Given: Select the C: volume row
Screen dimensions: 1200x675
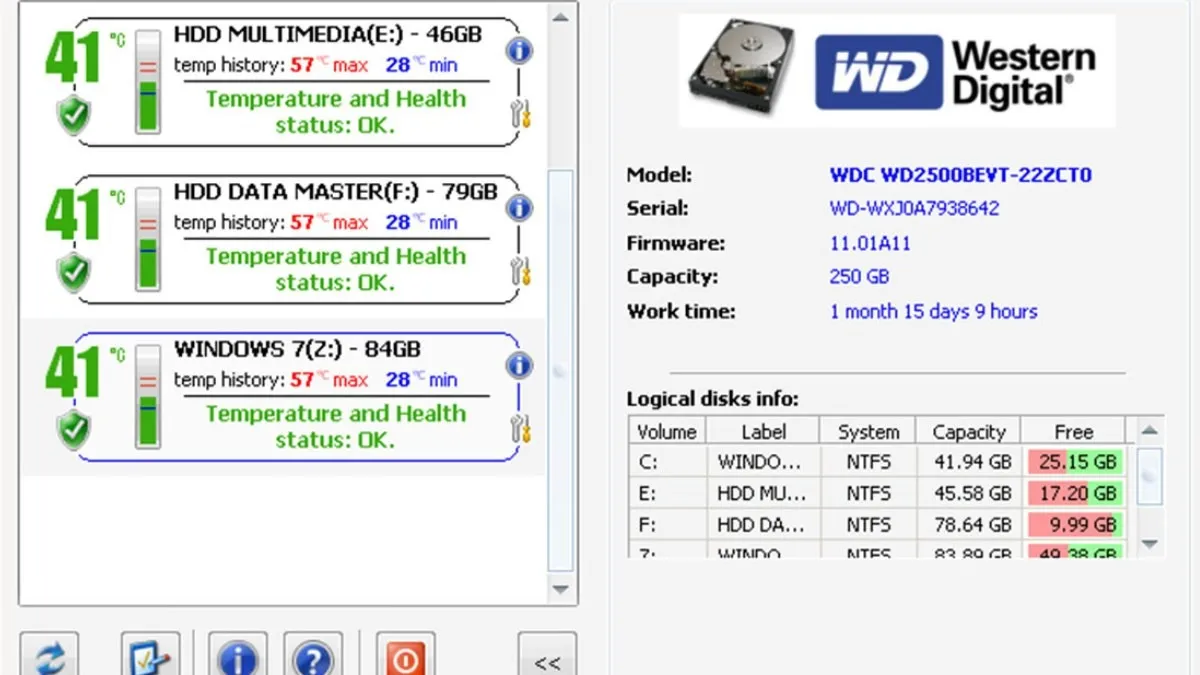Looking at the screenshot, I should tap(880, 463).
